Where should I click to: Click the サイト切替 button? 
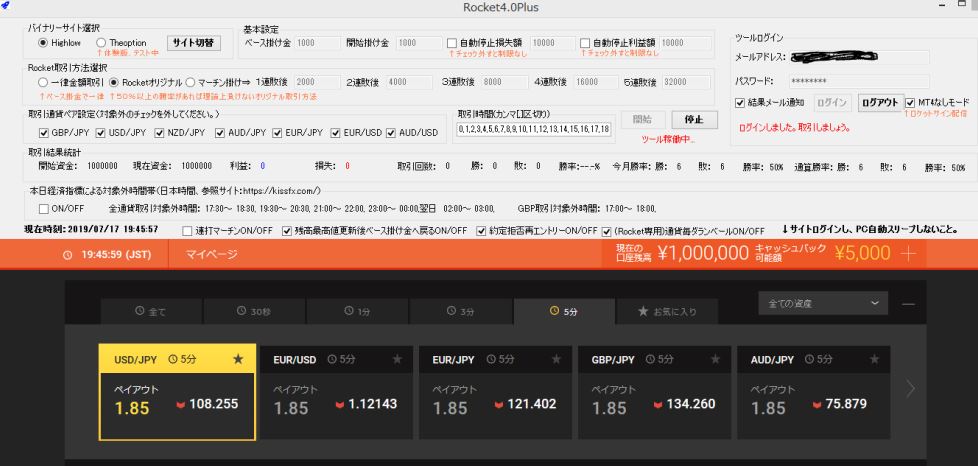[x=193, y=43]
